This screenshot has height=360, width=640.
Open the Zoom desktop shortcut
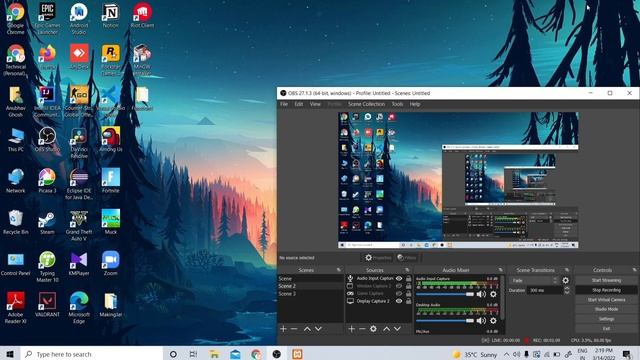[111, 264]
